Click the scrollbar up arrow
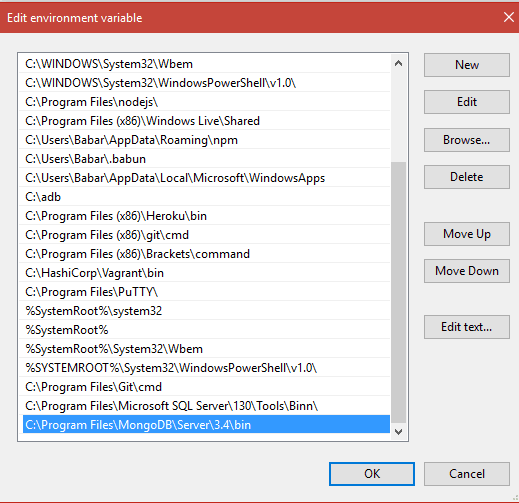This screenshot has height=503, width=519. point(398,63)
